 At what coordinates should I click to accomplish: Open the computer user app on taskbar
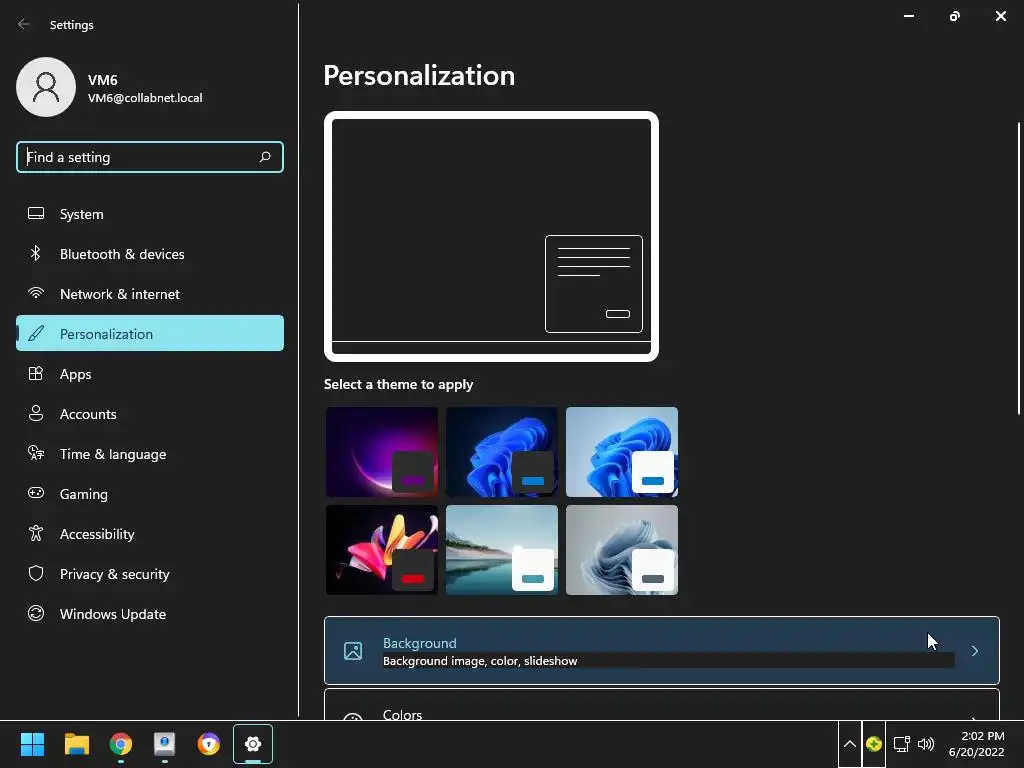pos(164,744)
